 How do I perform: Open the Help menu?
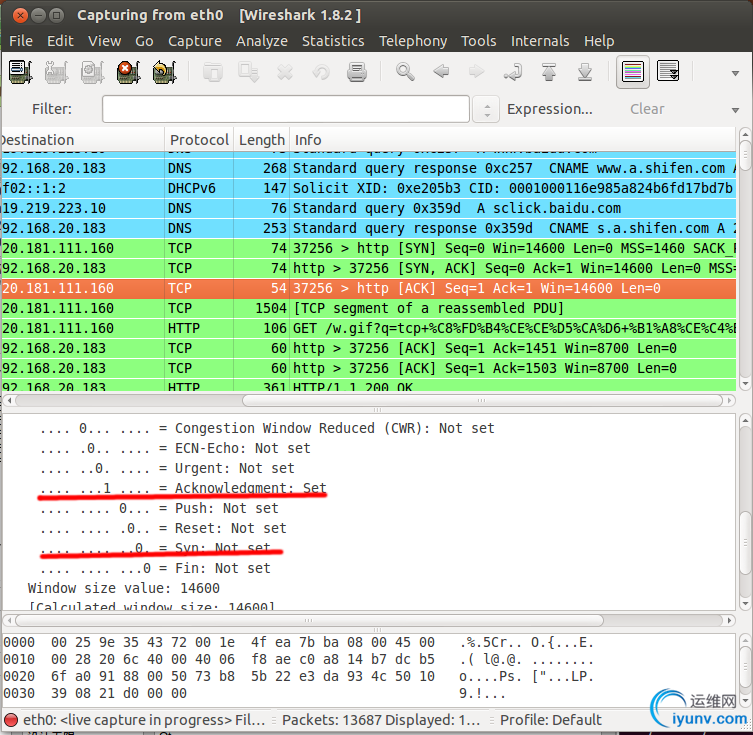(x=599, y=41)
